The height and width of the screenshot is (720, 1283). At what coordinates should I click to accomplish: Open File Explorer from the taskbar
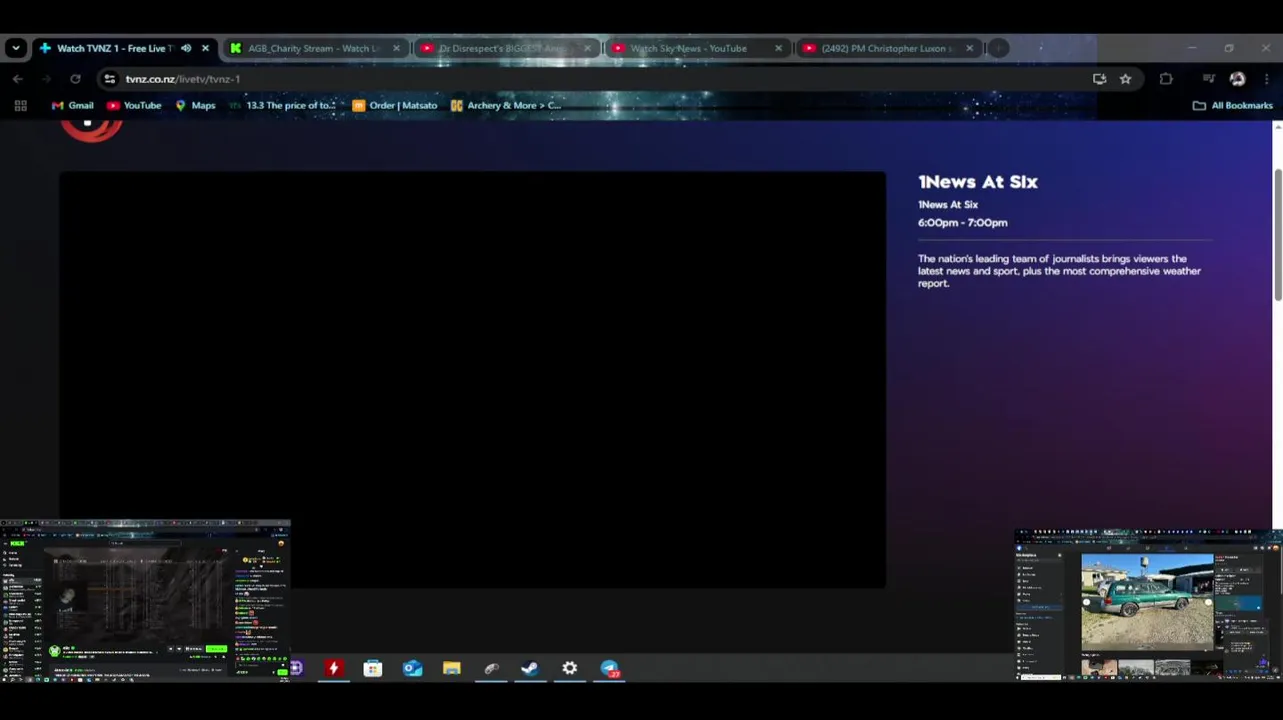452,668
